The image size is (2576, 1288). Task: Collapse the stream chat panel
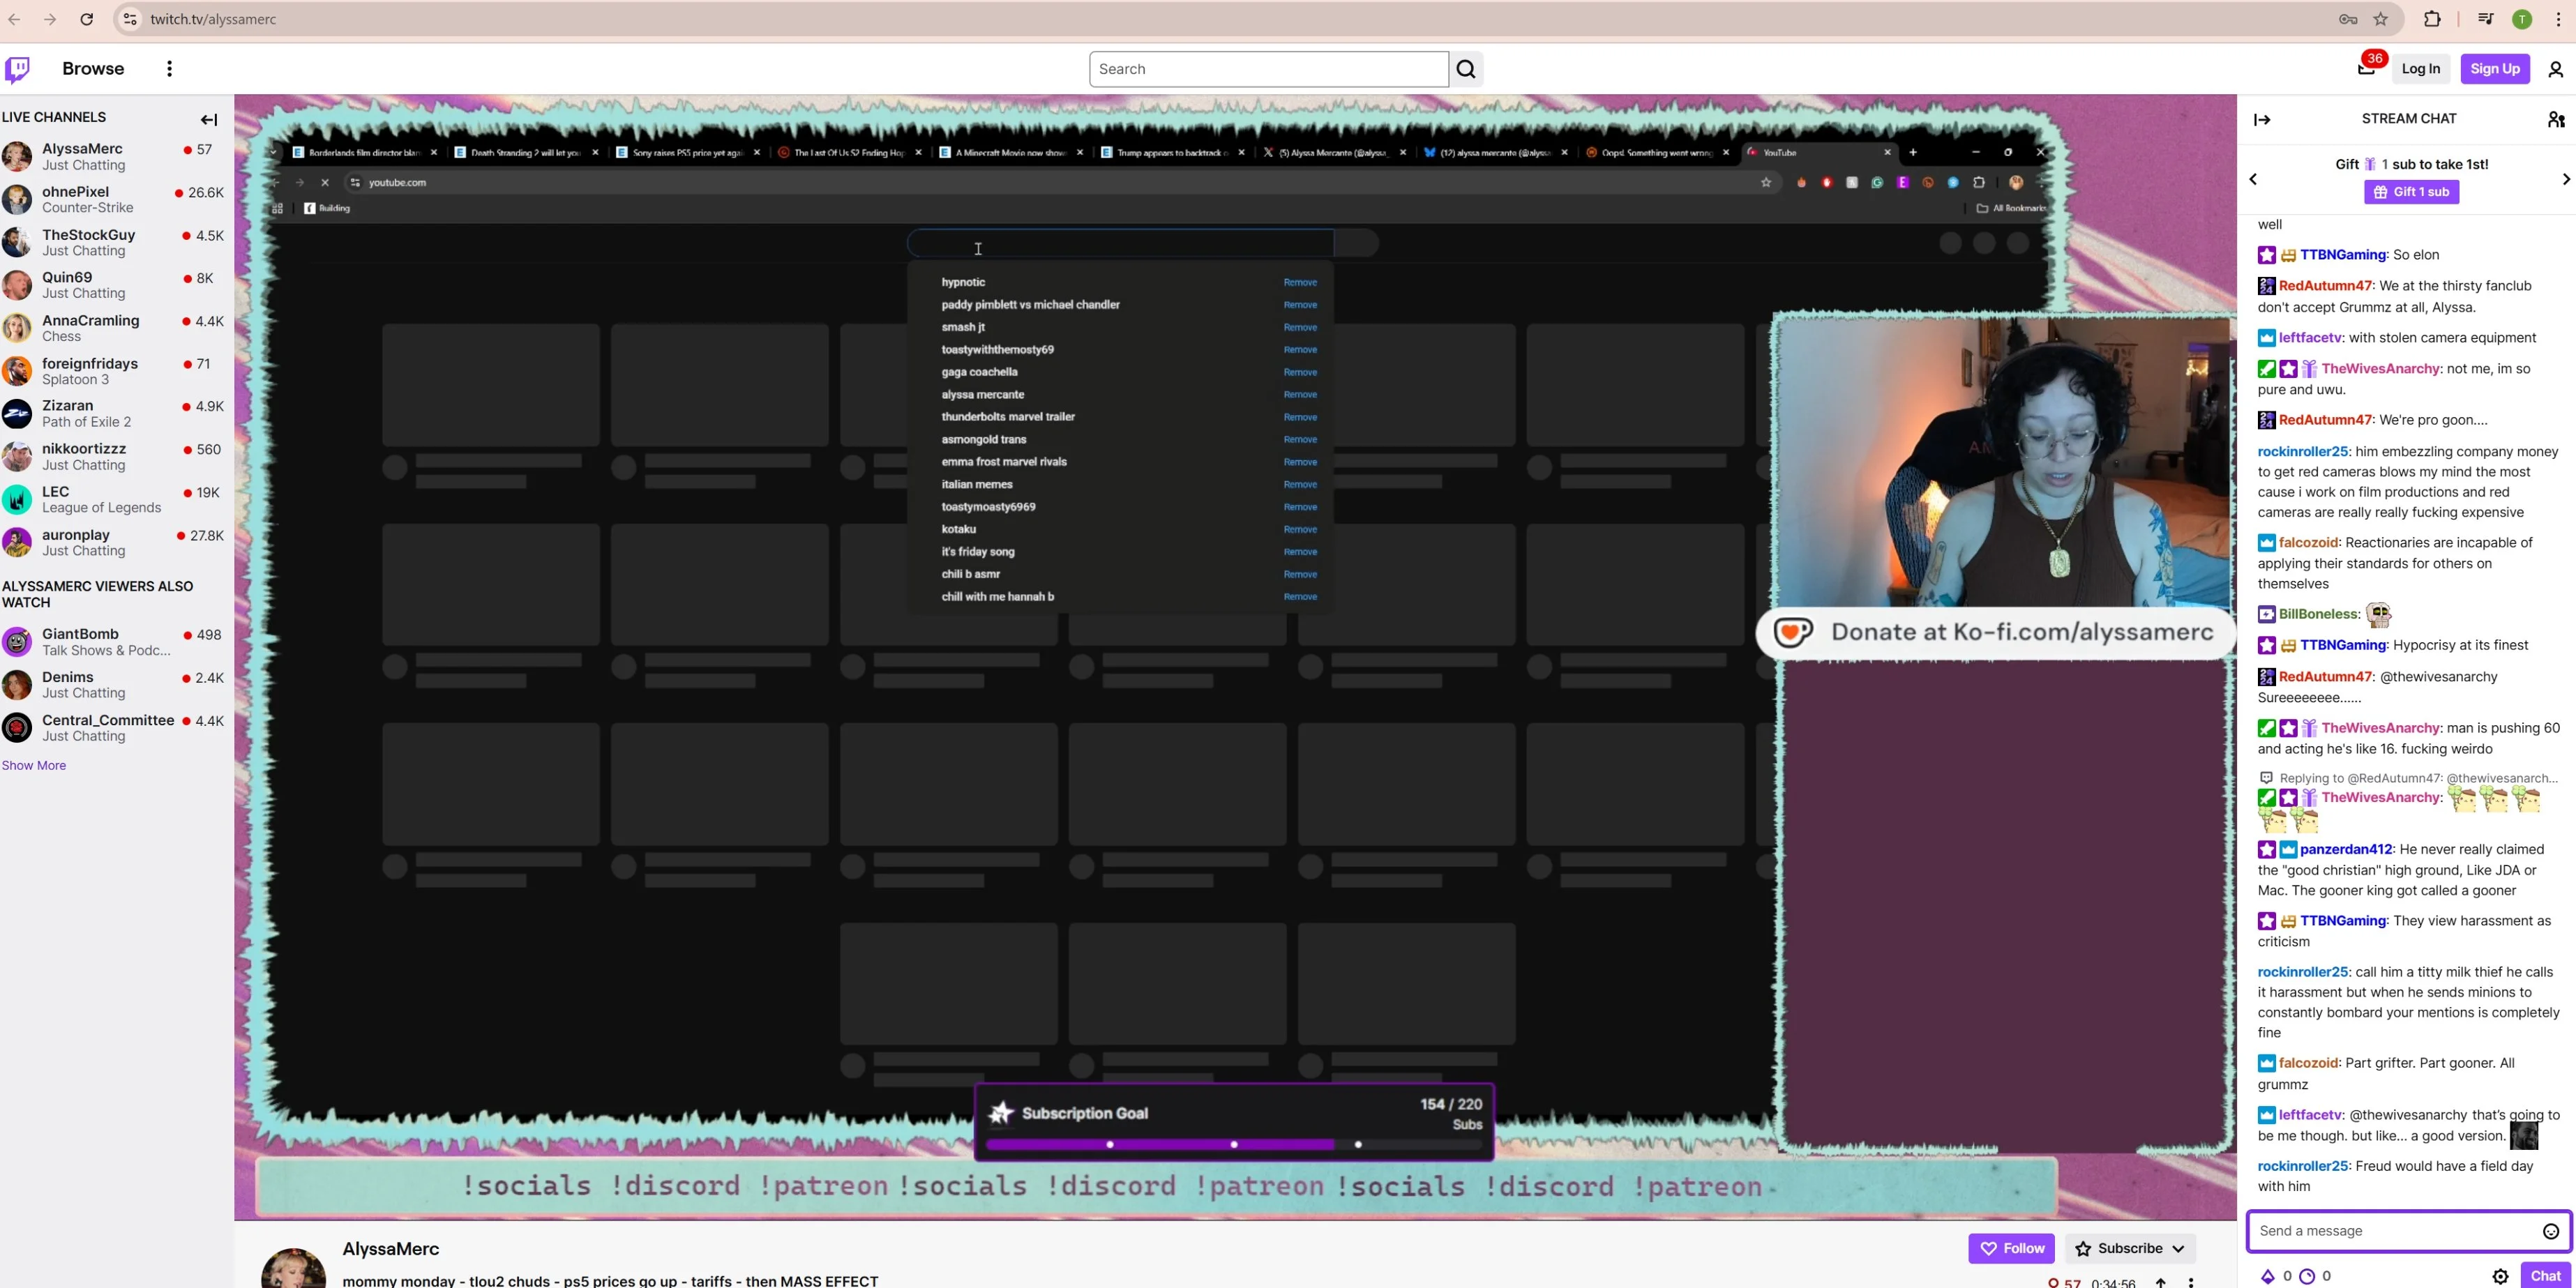point(2262,120)
